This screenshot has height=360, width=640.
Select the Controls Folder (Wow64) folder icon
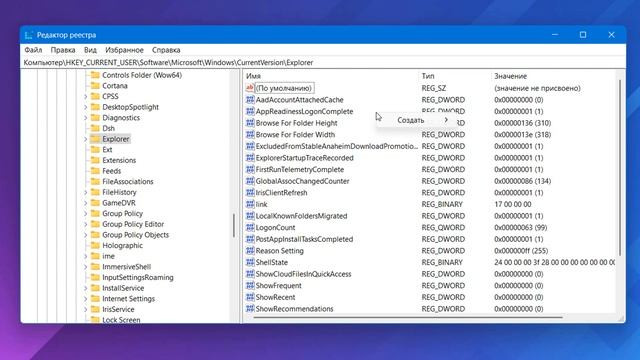click(95, 75)
